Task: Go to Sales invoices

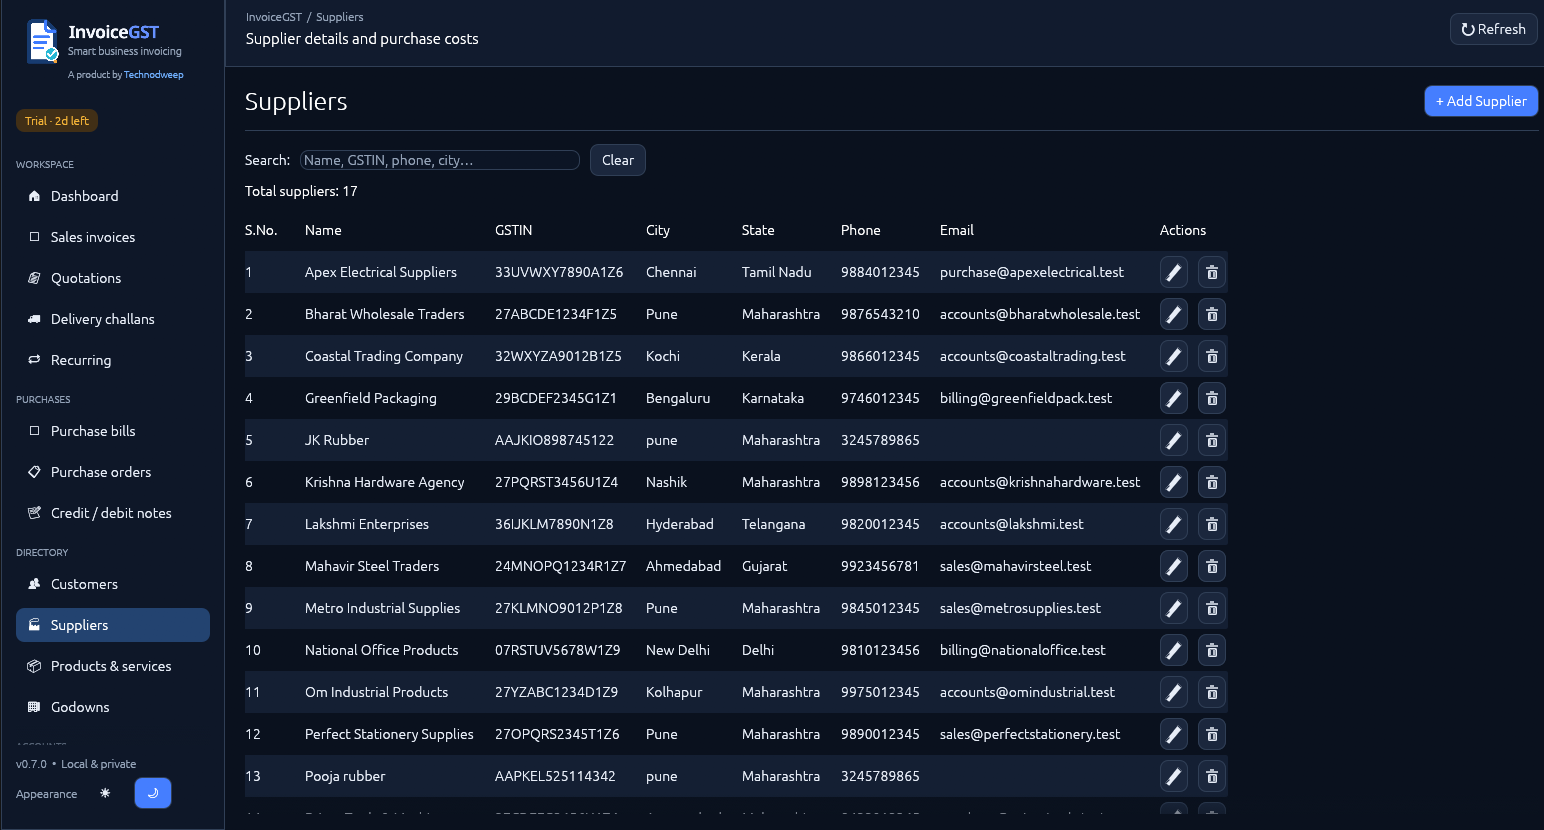Action: tap(113, 237)
